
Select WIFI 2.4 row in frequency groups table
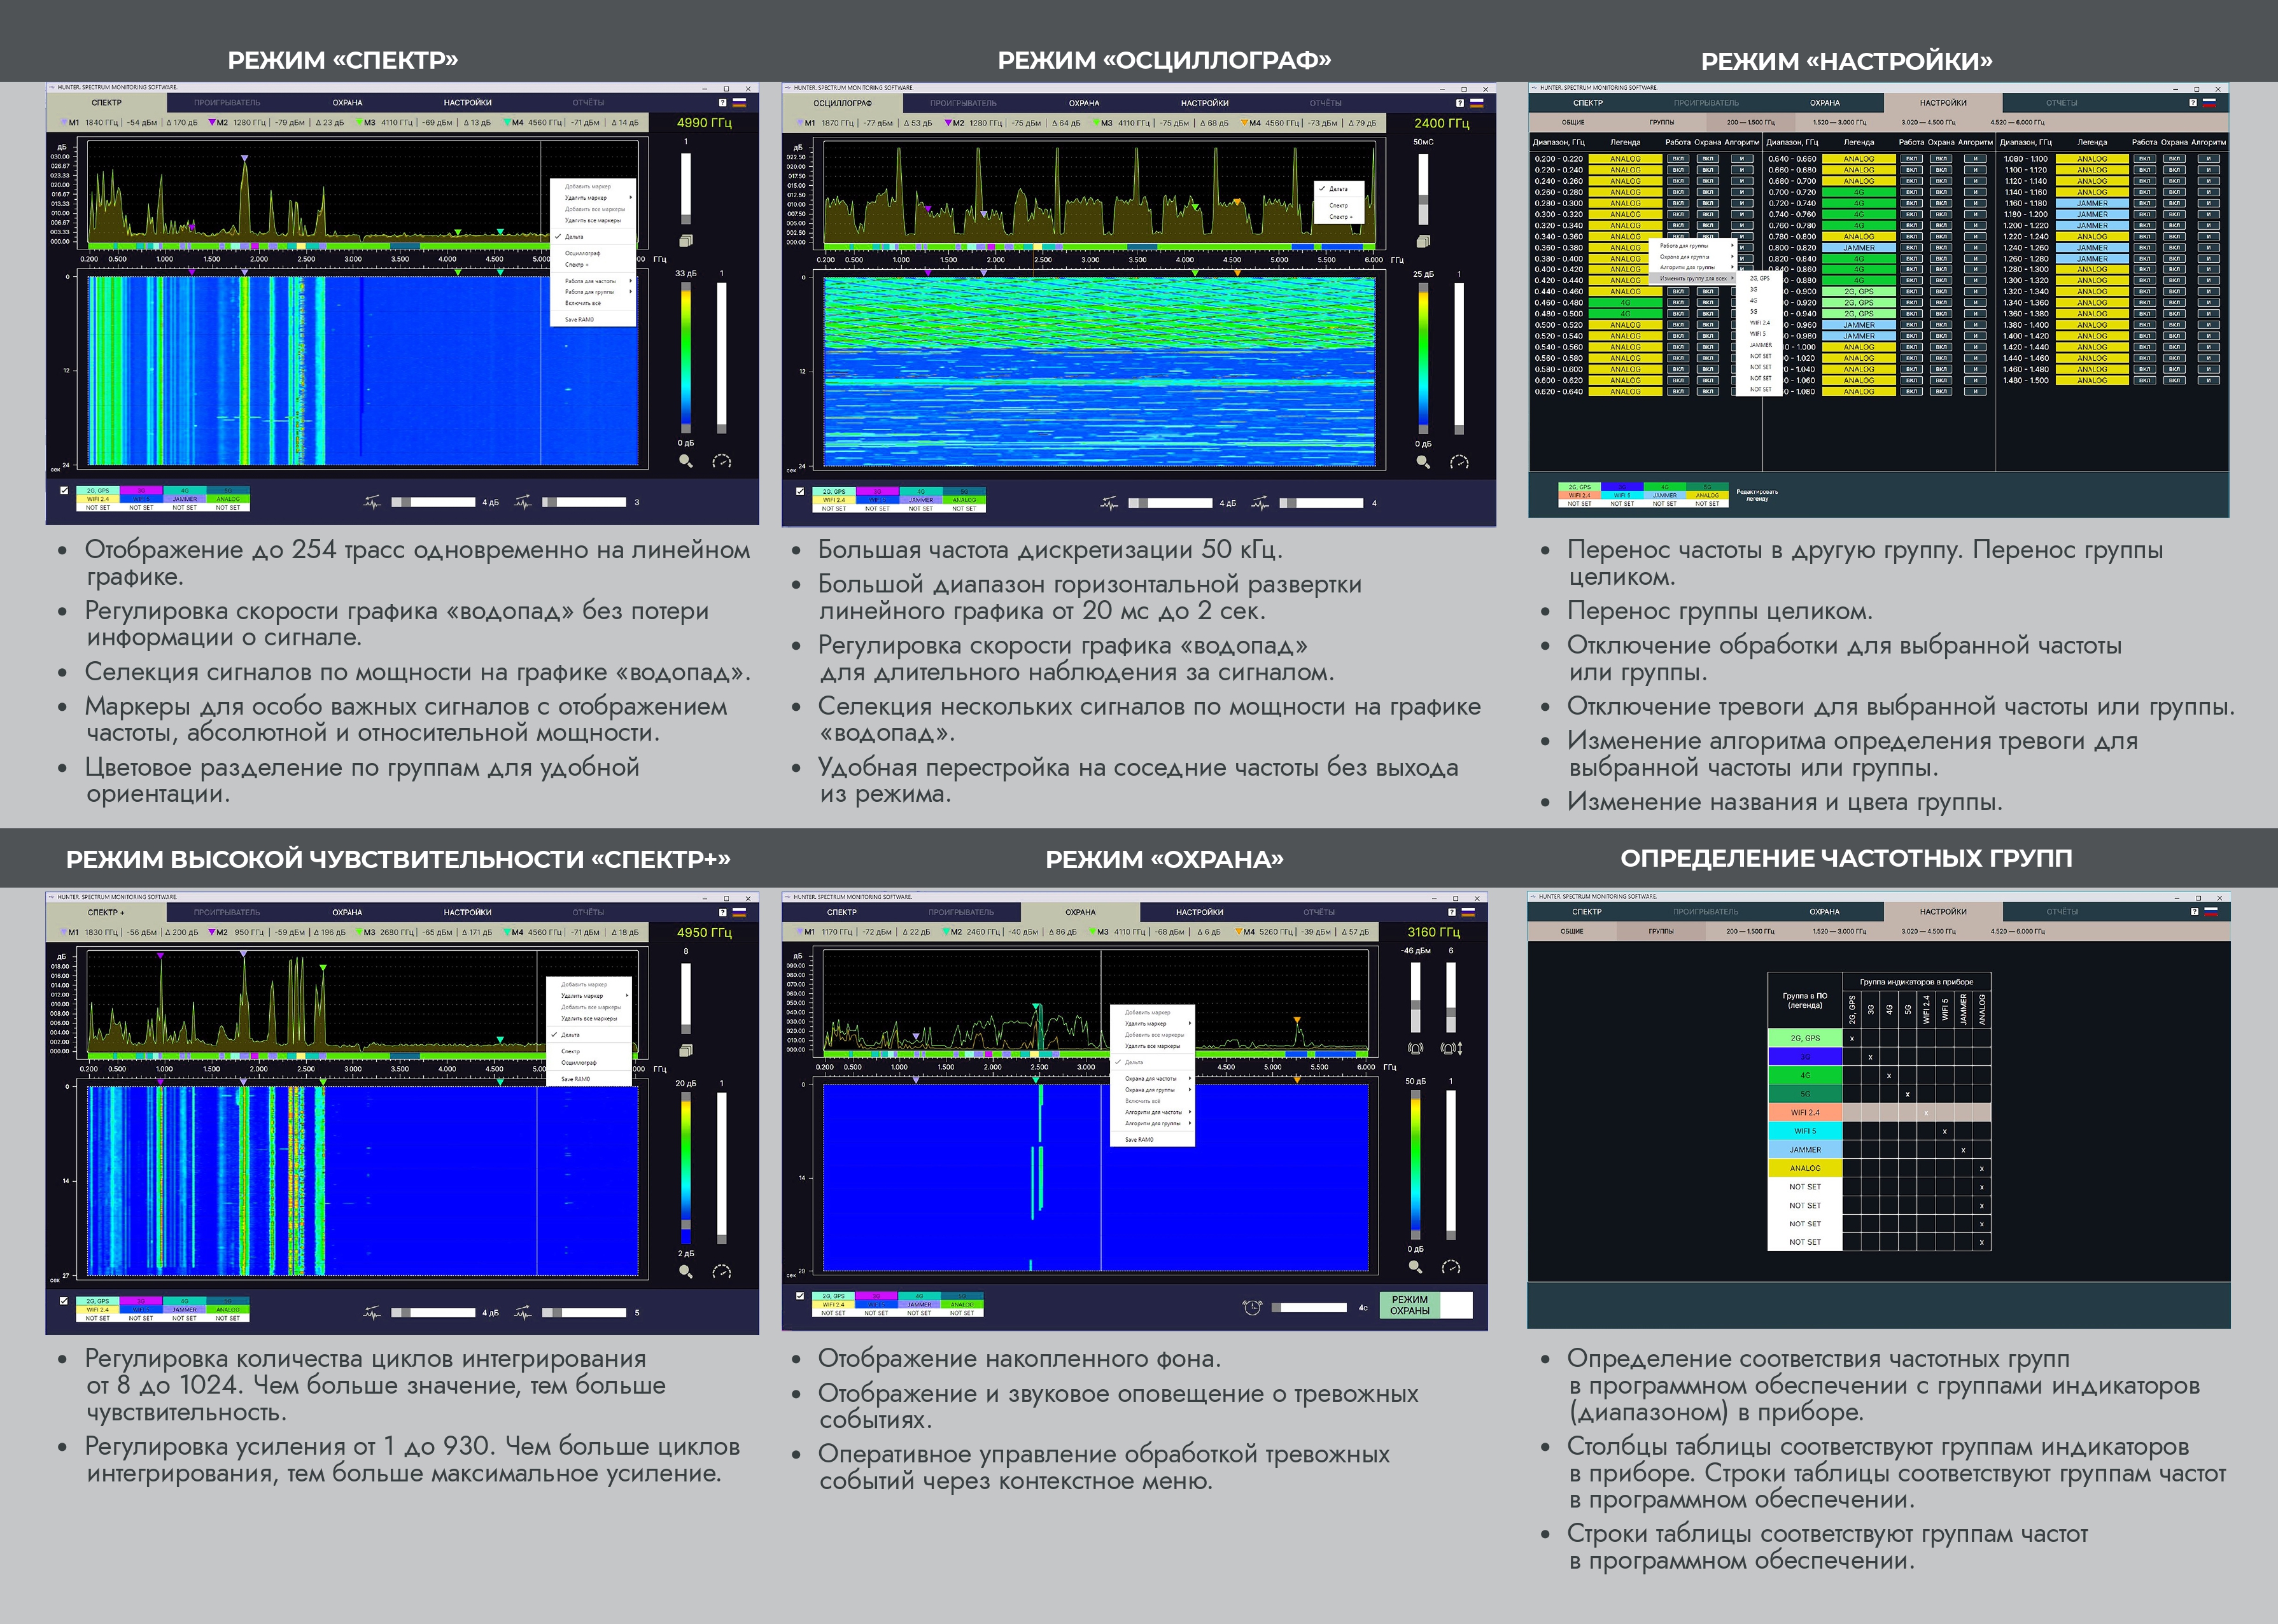pyautogui.click(x=1805, y=1112)
